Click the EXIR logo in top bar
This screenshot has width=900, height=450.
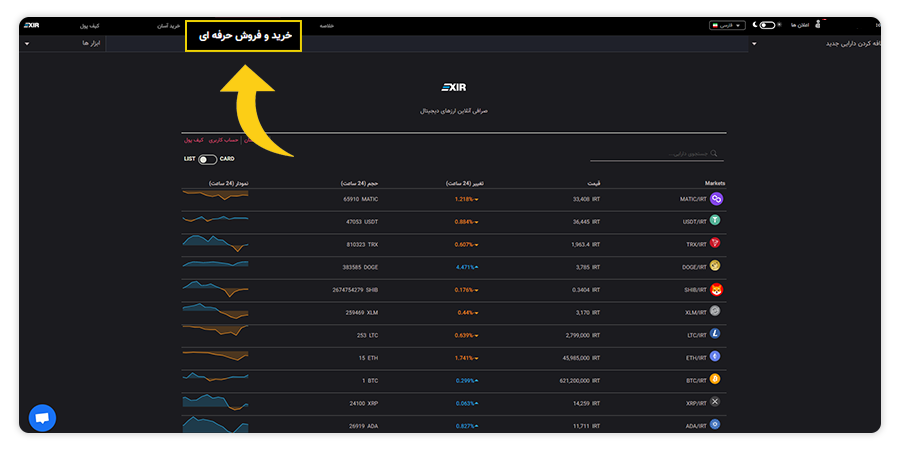click(x=32, y=26)
